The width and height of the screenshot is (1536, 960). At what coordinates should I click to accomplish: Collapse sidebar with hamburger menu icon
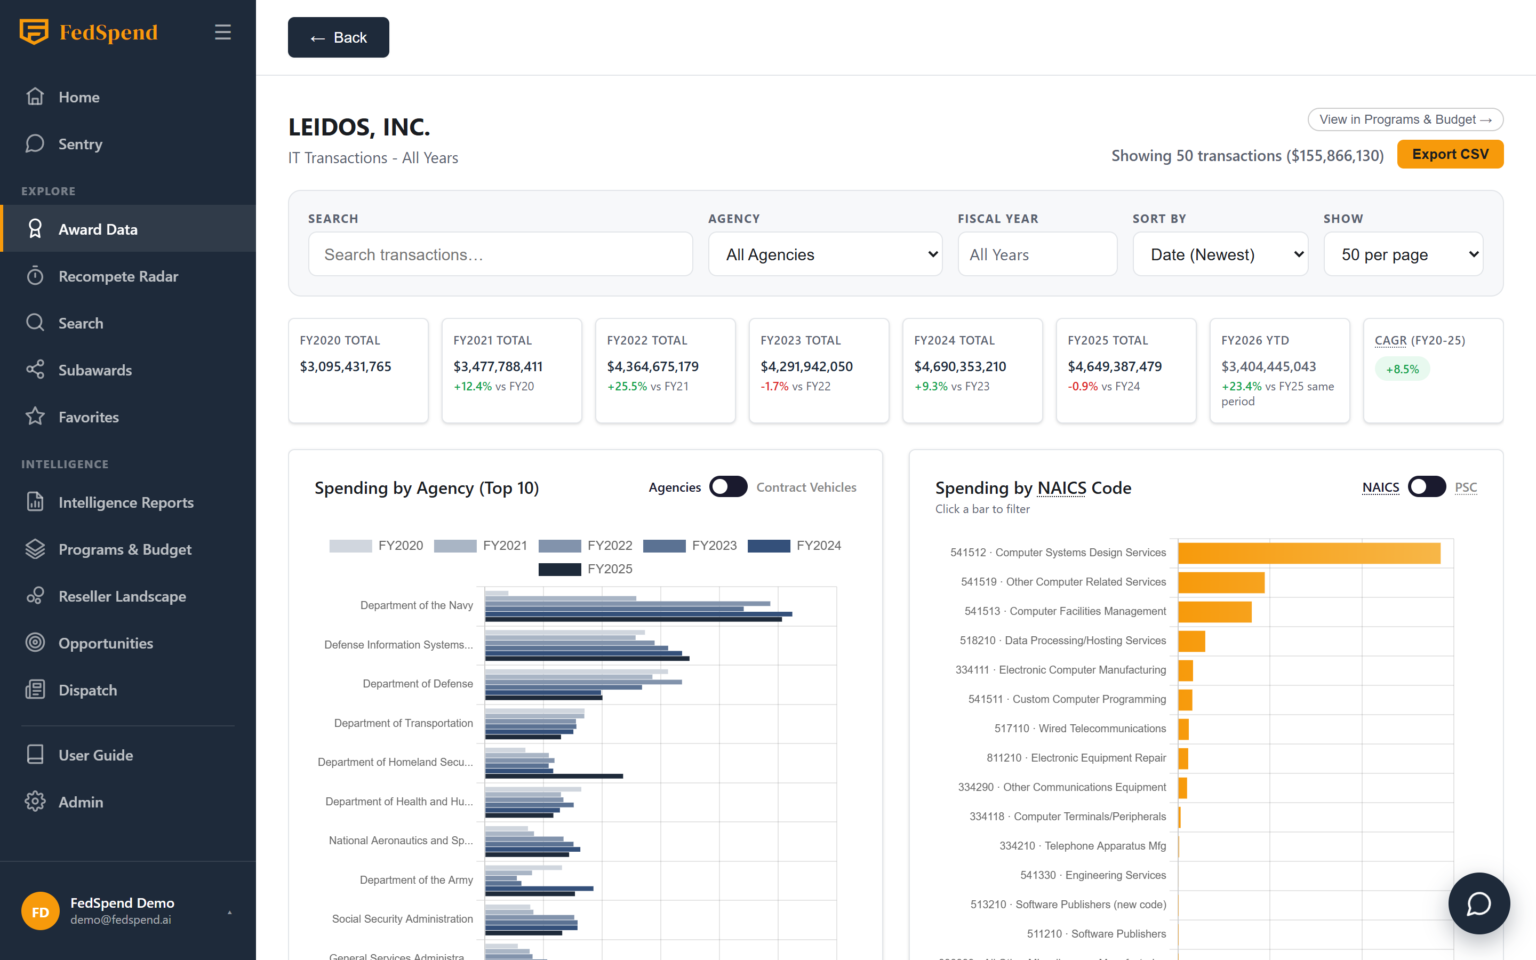pos(223,32)
